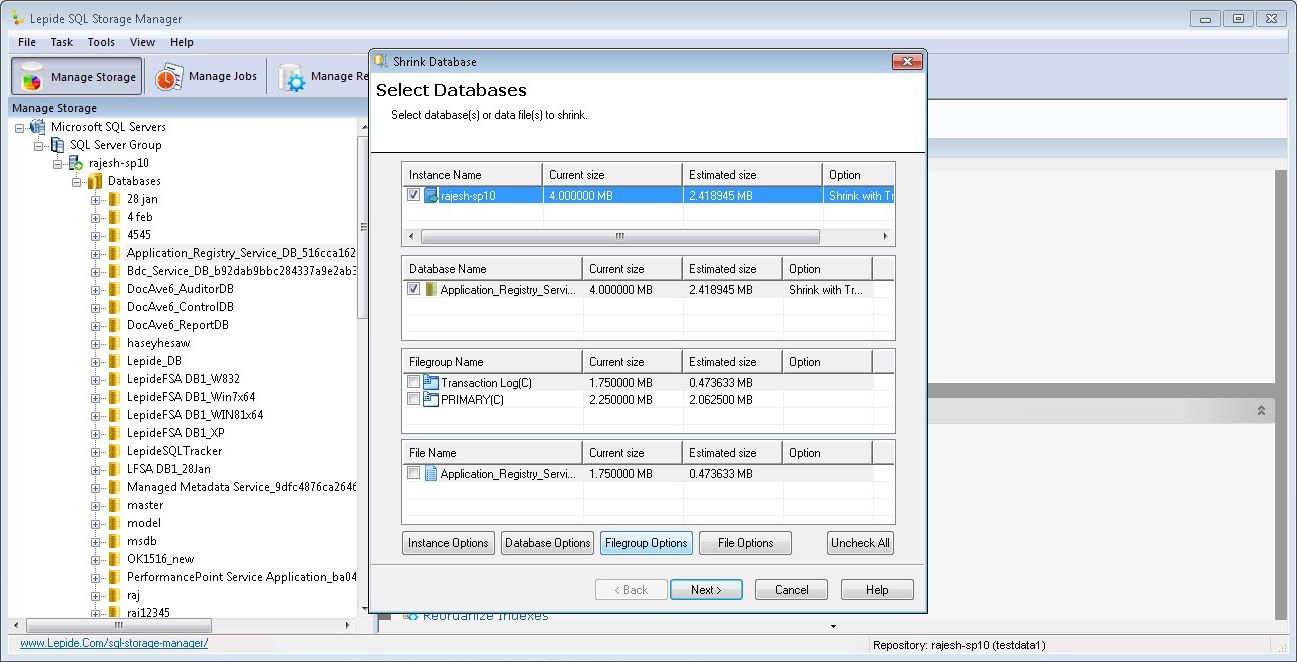Viewport: 1297px width, 662px height.
Task: Expand the DocAve6_ControlDB database node
Action: click(96, 307)
